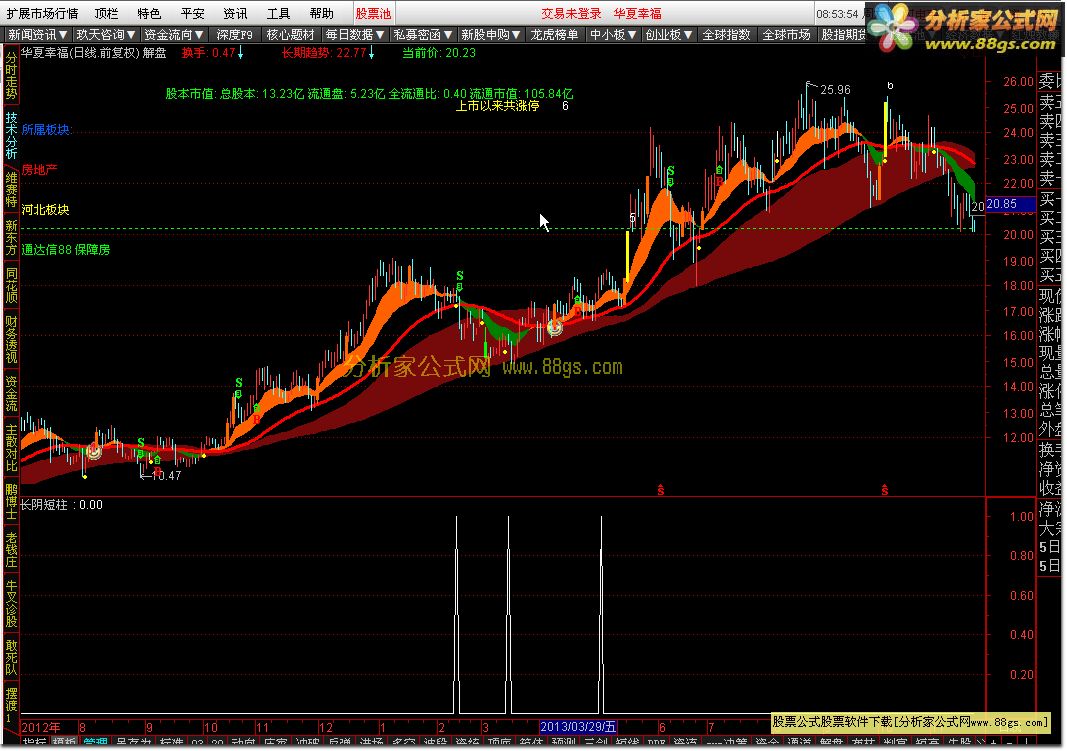1067x751 pixels.
Task: Click the down arrow beside 长期趋势 22.77
Action: (372, 52)
